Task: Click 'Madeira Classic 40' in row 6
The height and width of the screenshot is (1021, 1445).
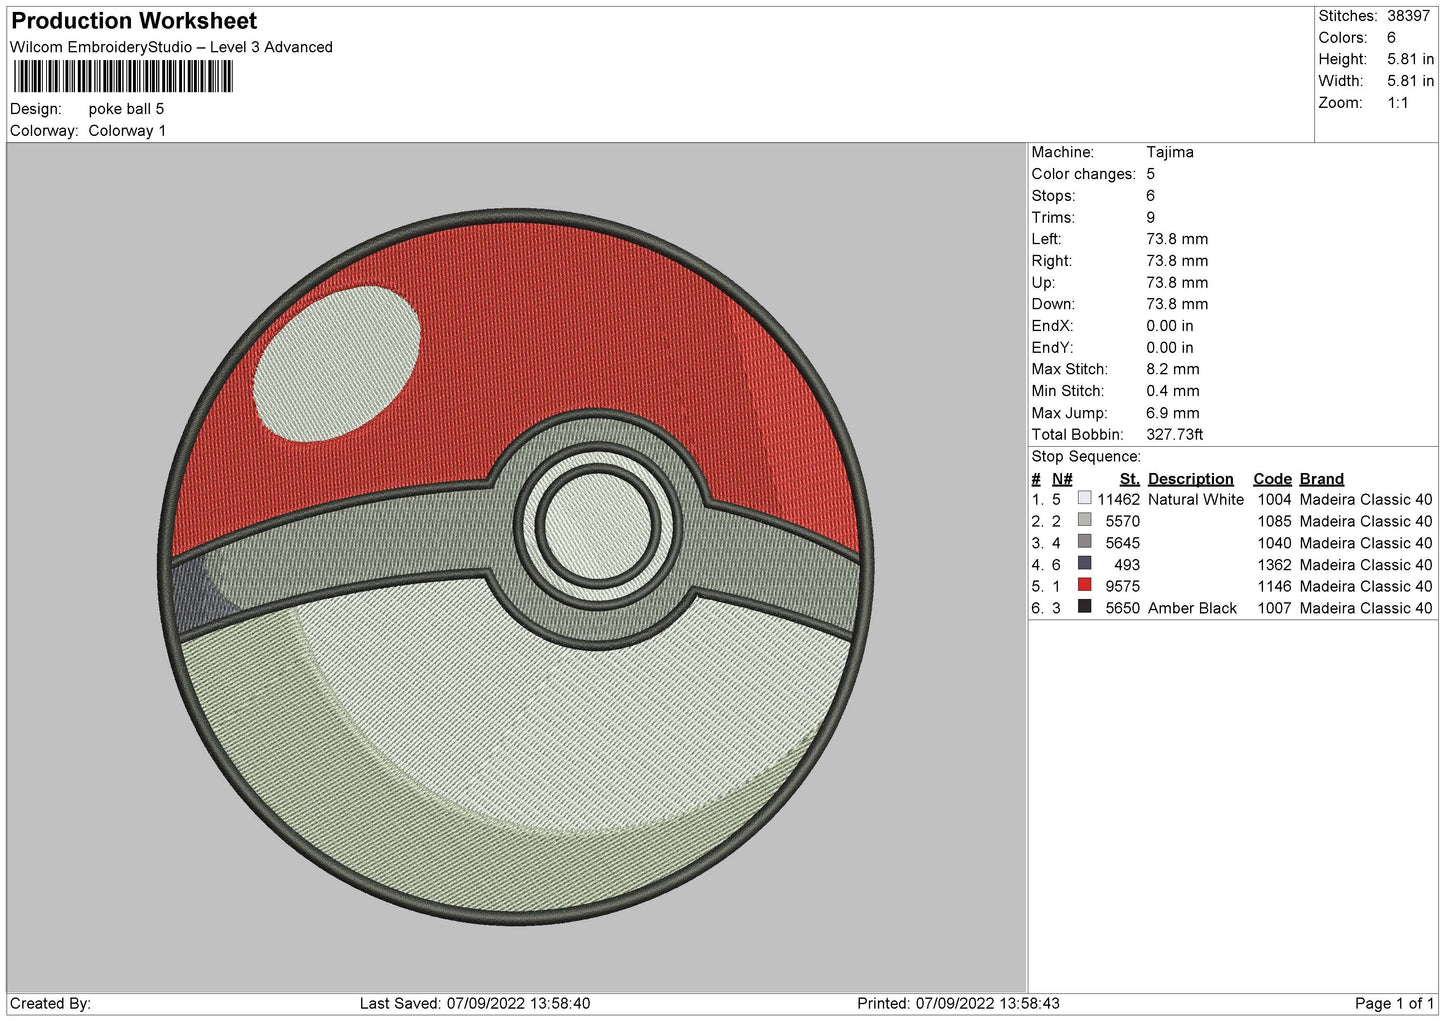Action: pyautogui.click(x=1366, y=609)
